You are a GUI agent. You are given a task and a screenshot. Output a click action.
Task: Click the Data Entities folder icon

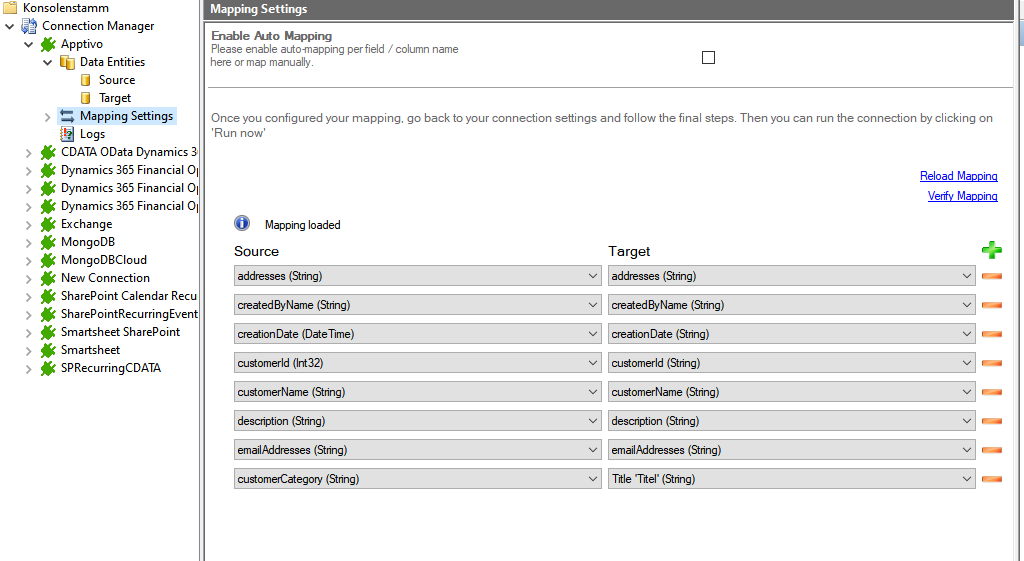67,62
